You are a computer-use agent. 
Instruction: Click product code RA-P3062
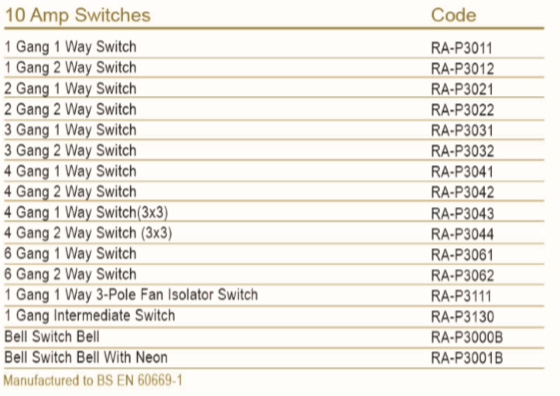[x=462, y=276]
